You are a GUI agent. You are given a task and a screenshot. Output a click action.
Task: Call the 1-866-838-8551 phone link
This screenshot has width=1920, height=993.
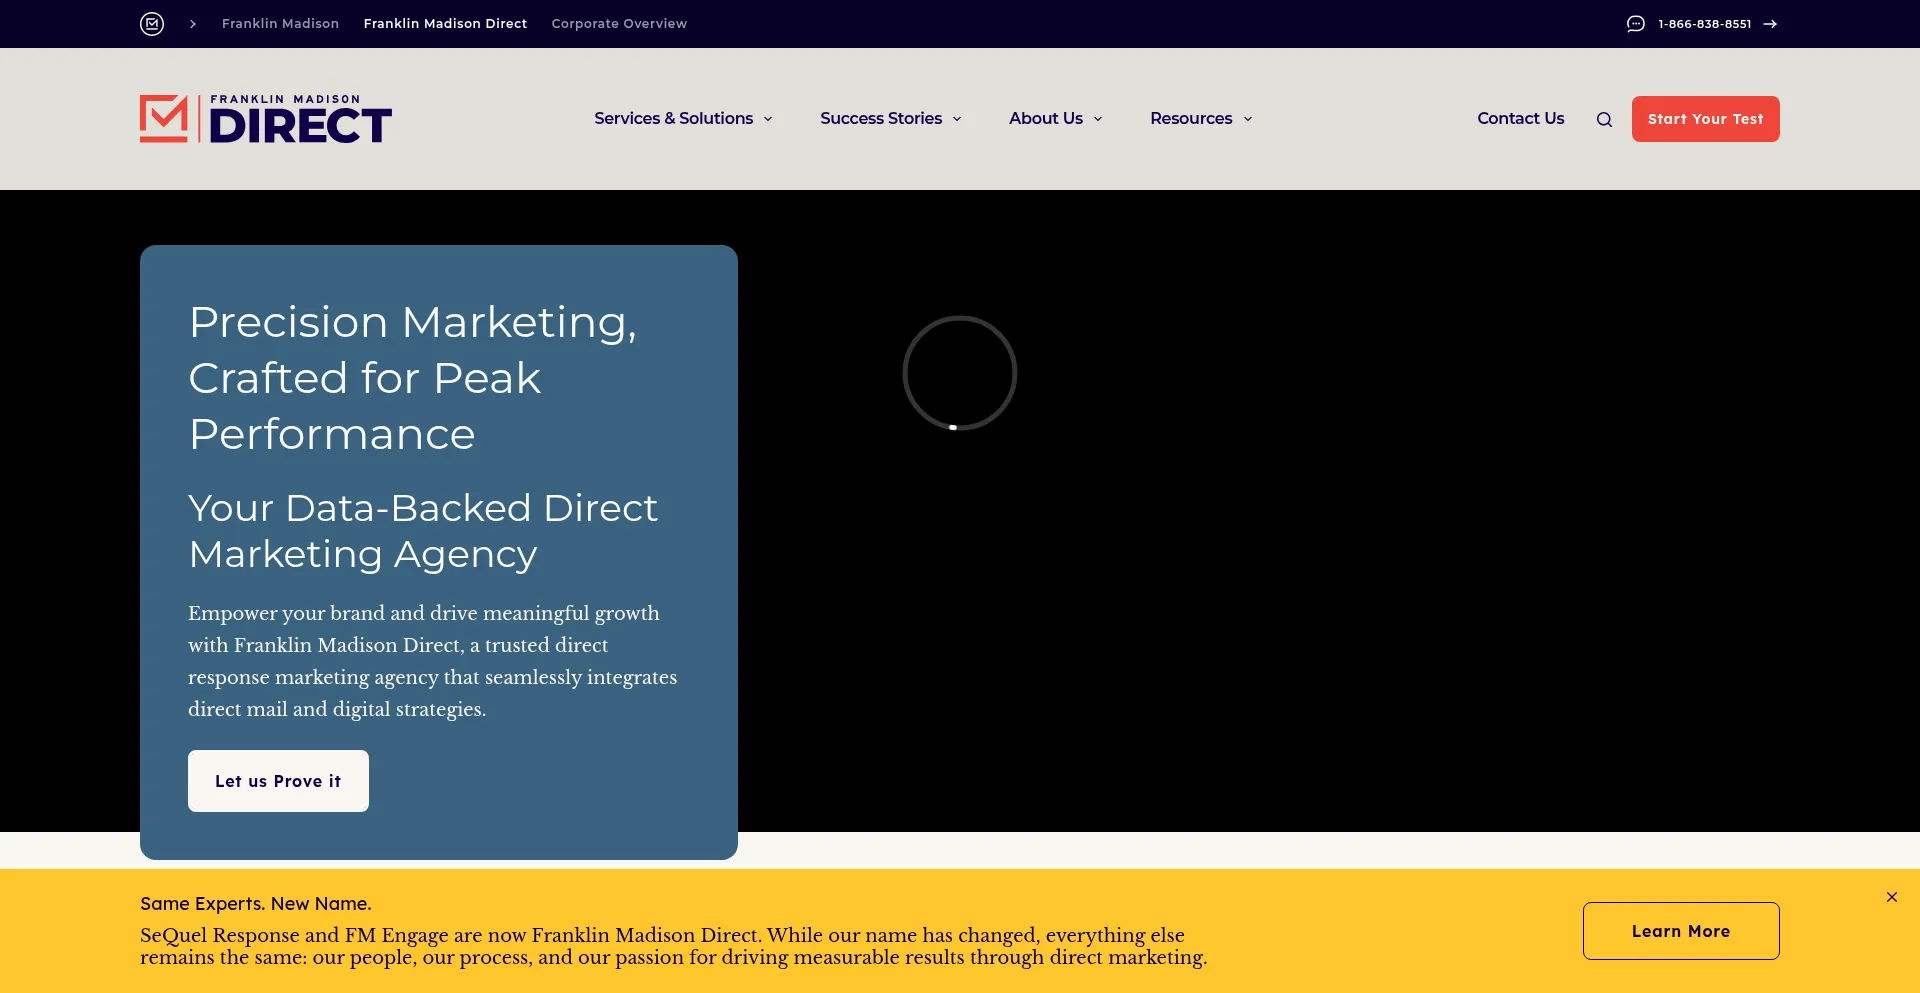click(x=1704, y=24)
